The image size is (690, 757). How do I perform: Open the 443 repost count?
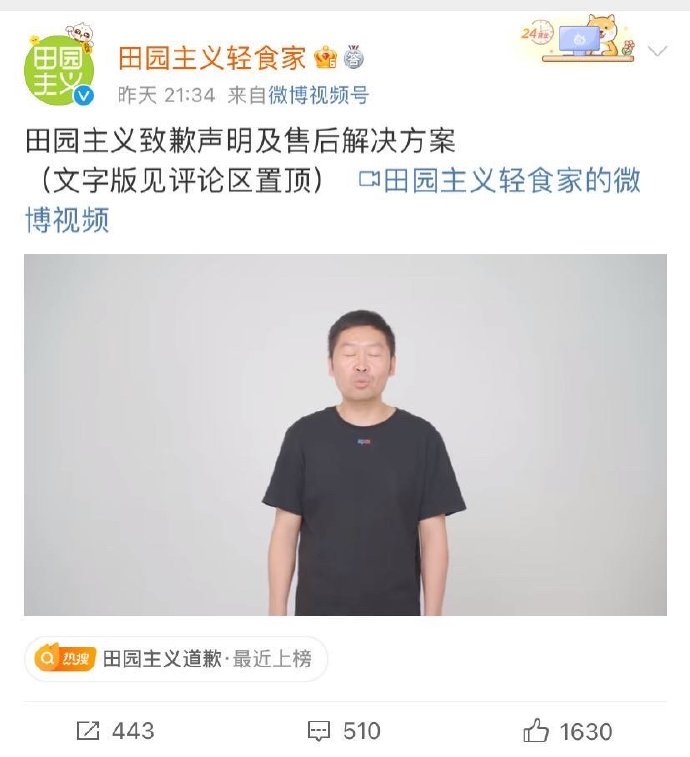pyautogui.click(x=133, y=731)
